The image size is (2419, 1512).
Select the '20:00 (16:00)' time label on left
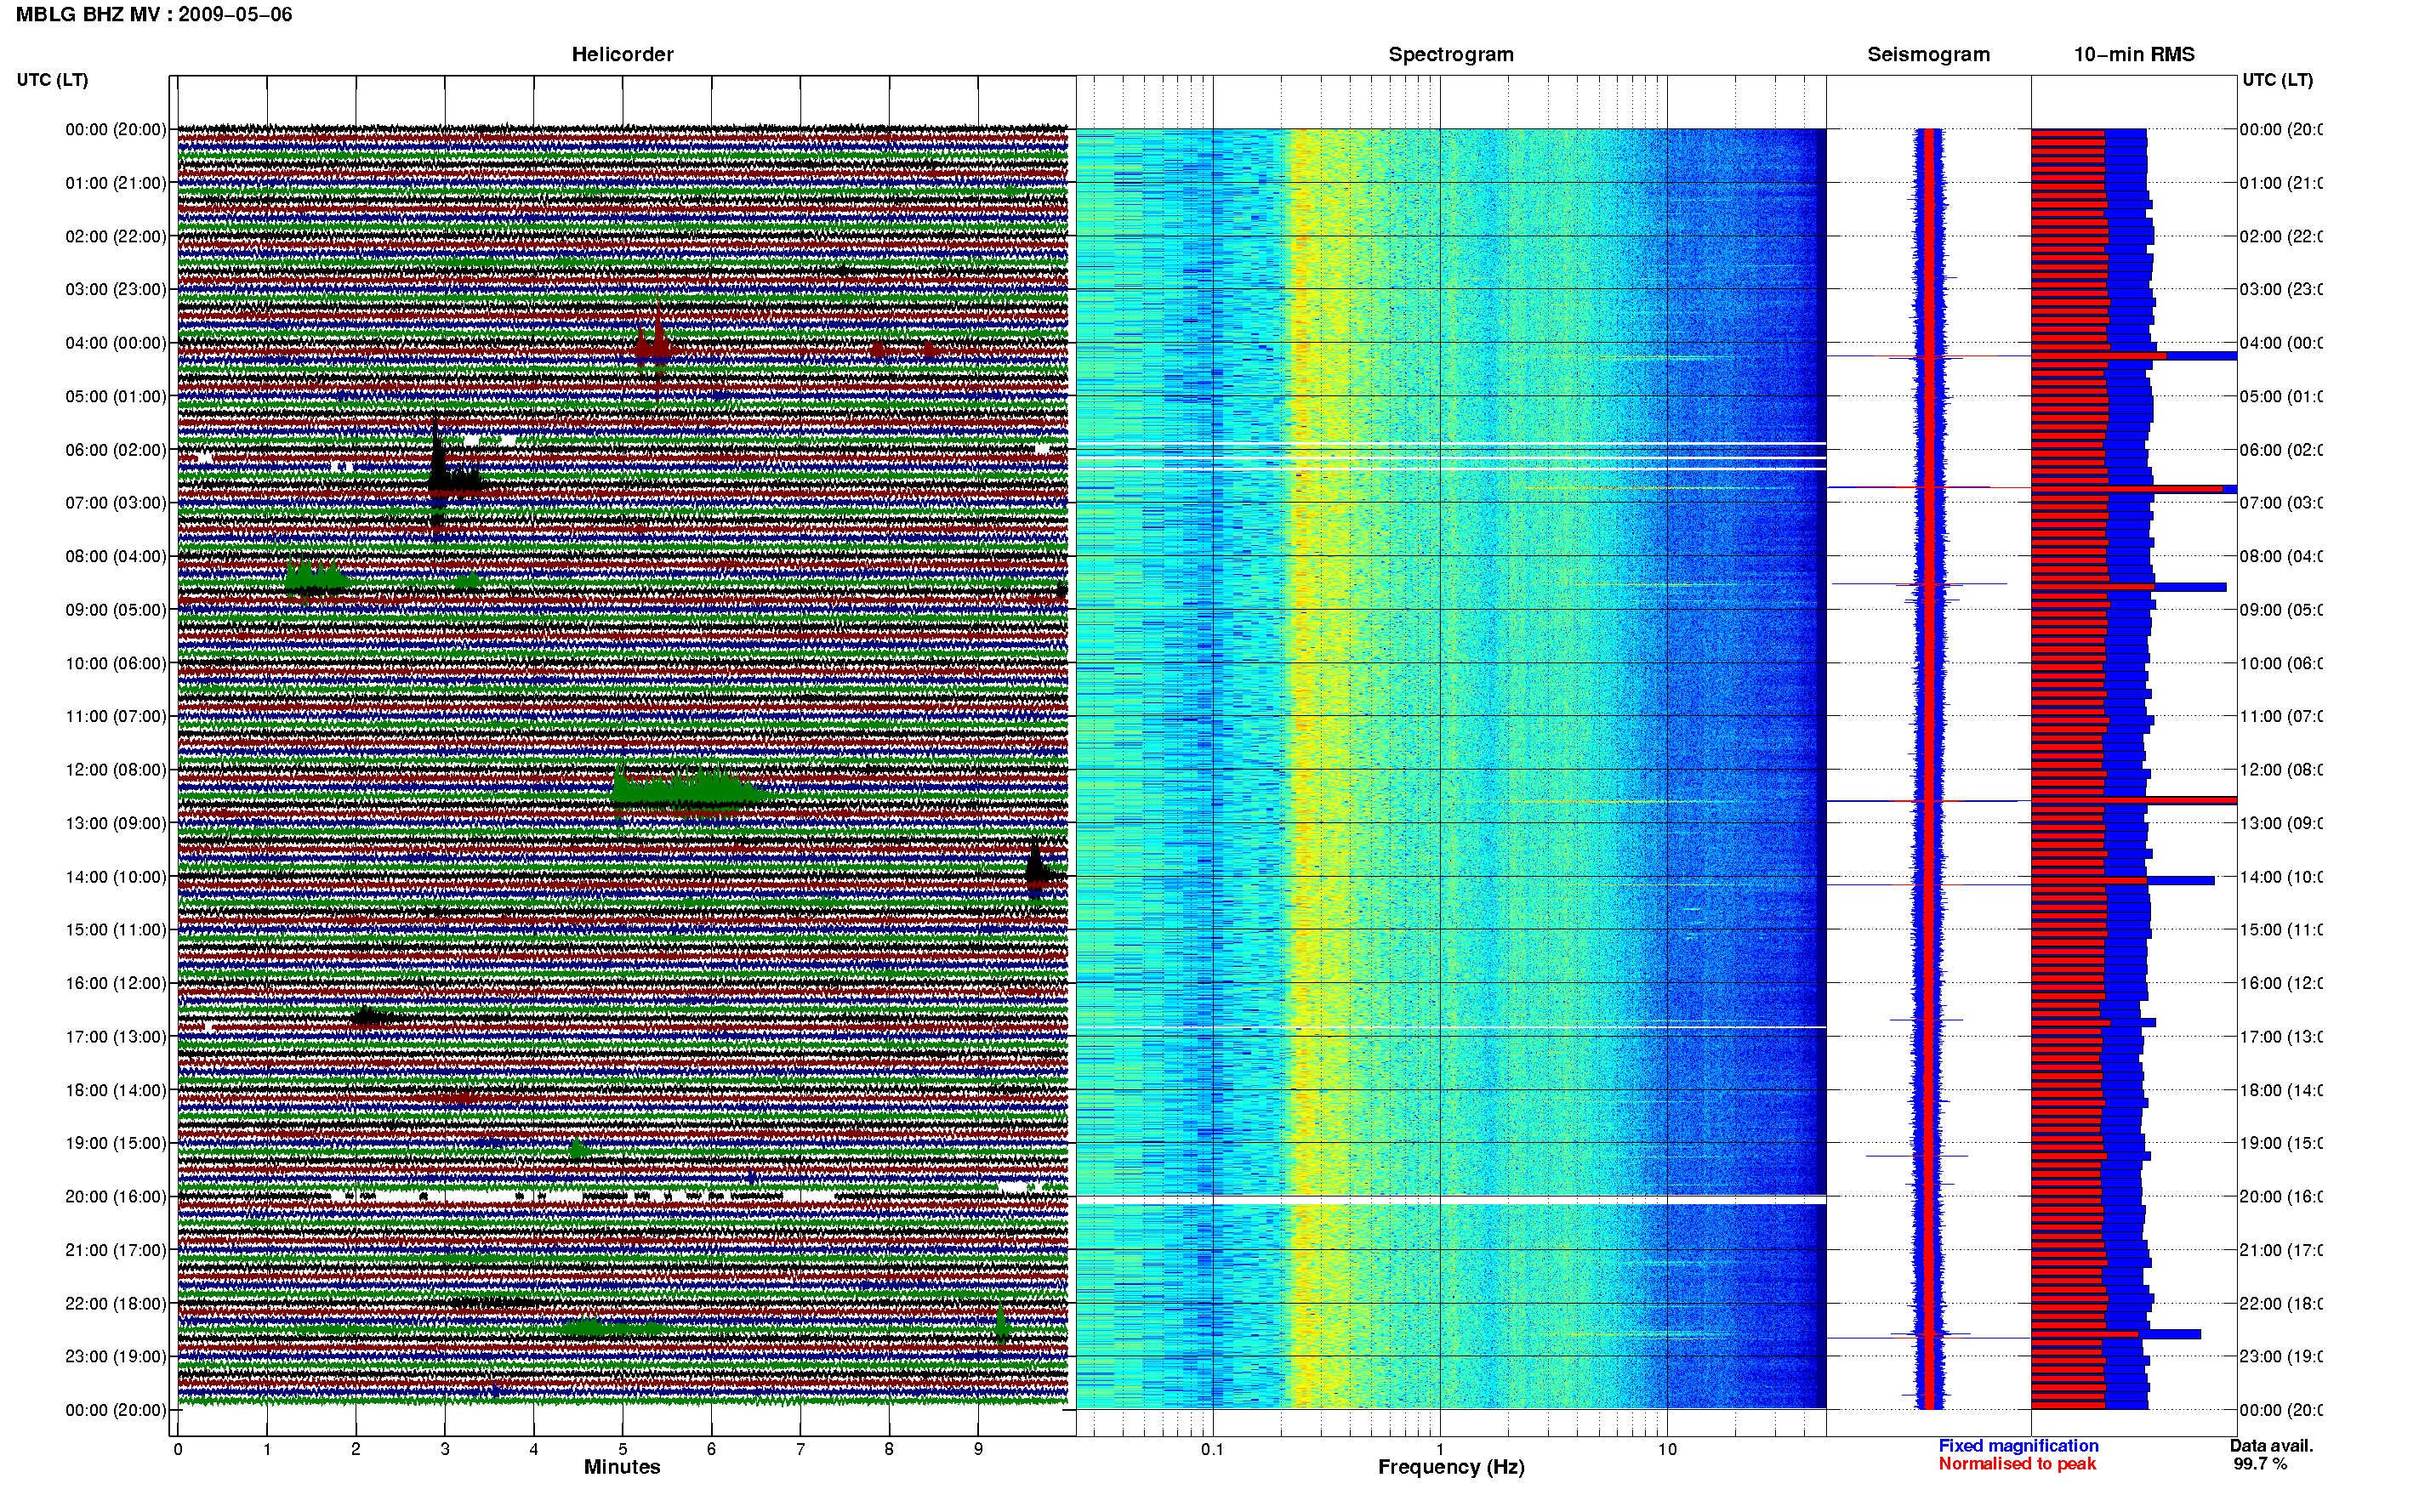pos(116,1197)
